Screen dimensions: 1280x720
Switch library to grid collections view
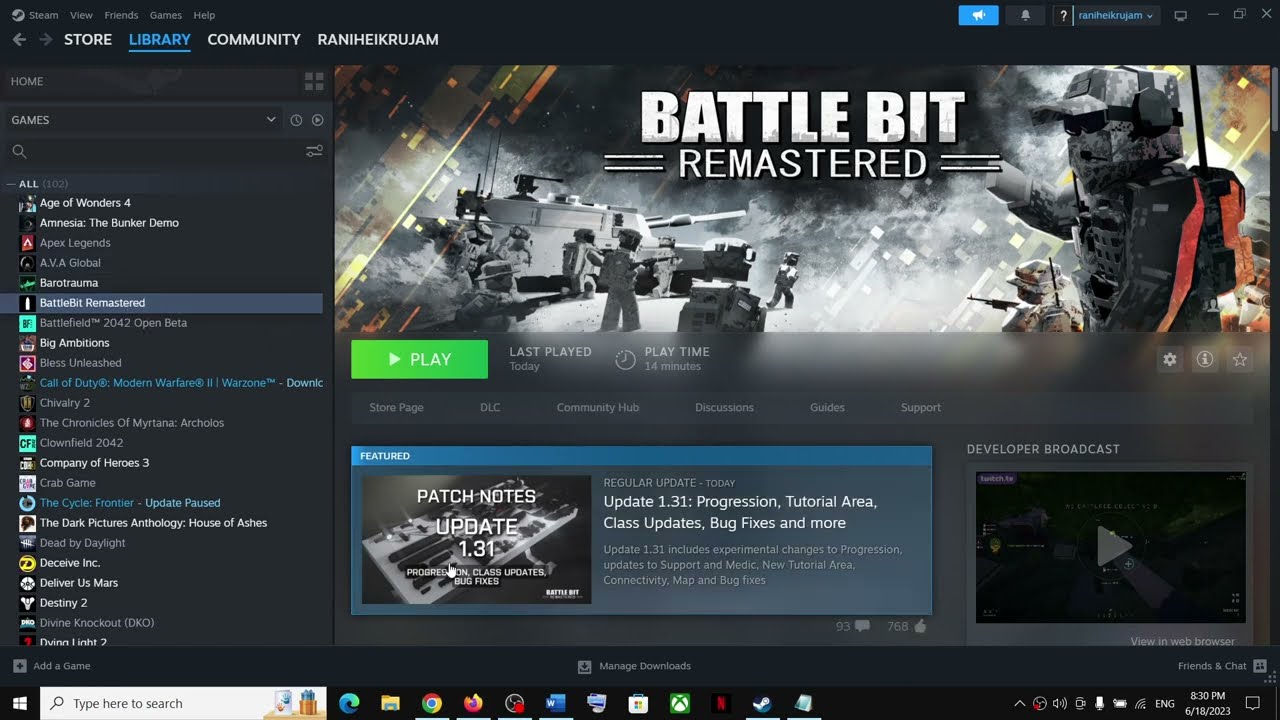(x=314, y=81)
